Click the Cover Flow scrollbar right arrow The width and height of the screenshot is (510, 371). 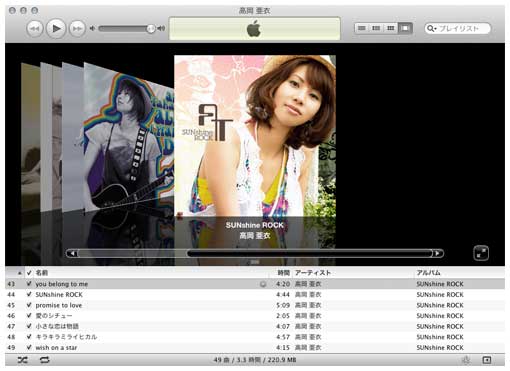(x=437, y=254)
